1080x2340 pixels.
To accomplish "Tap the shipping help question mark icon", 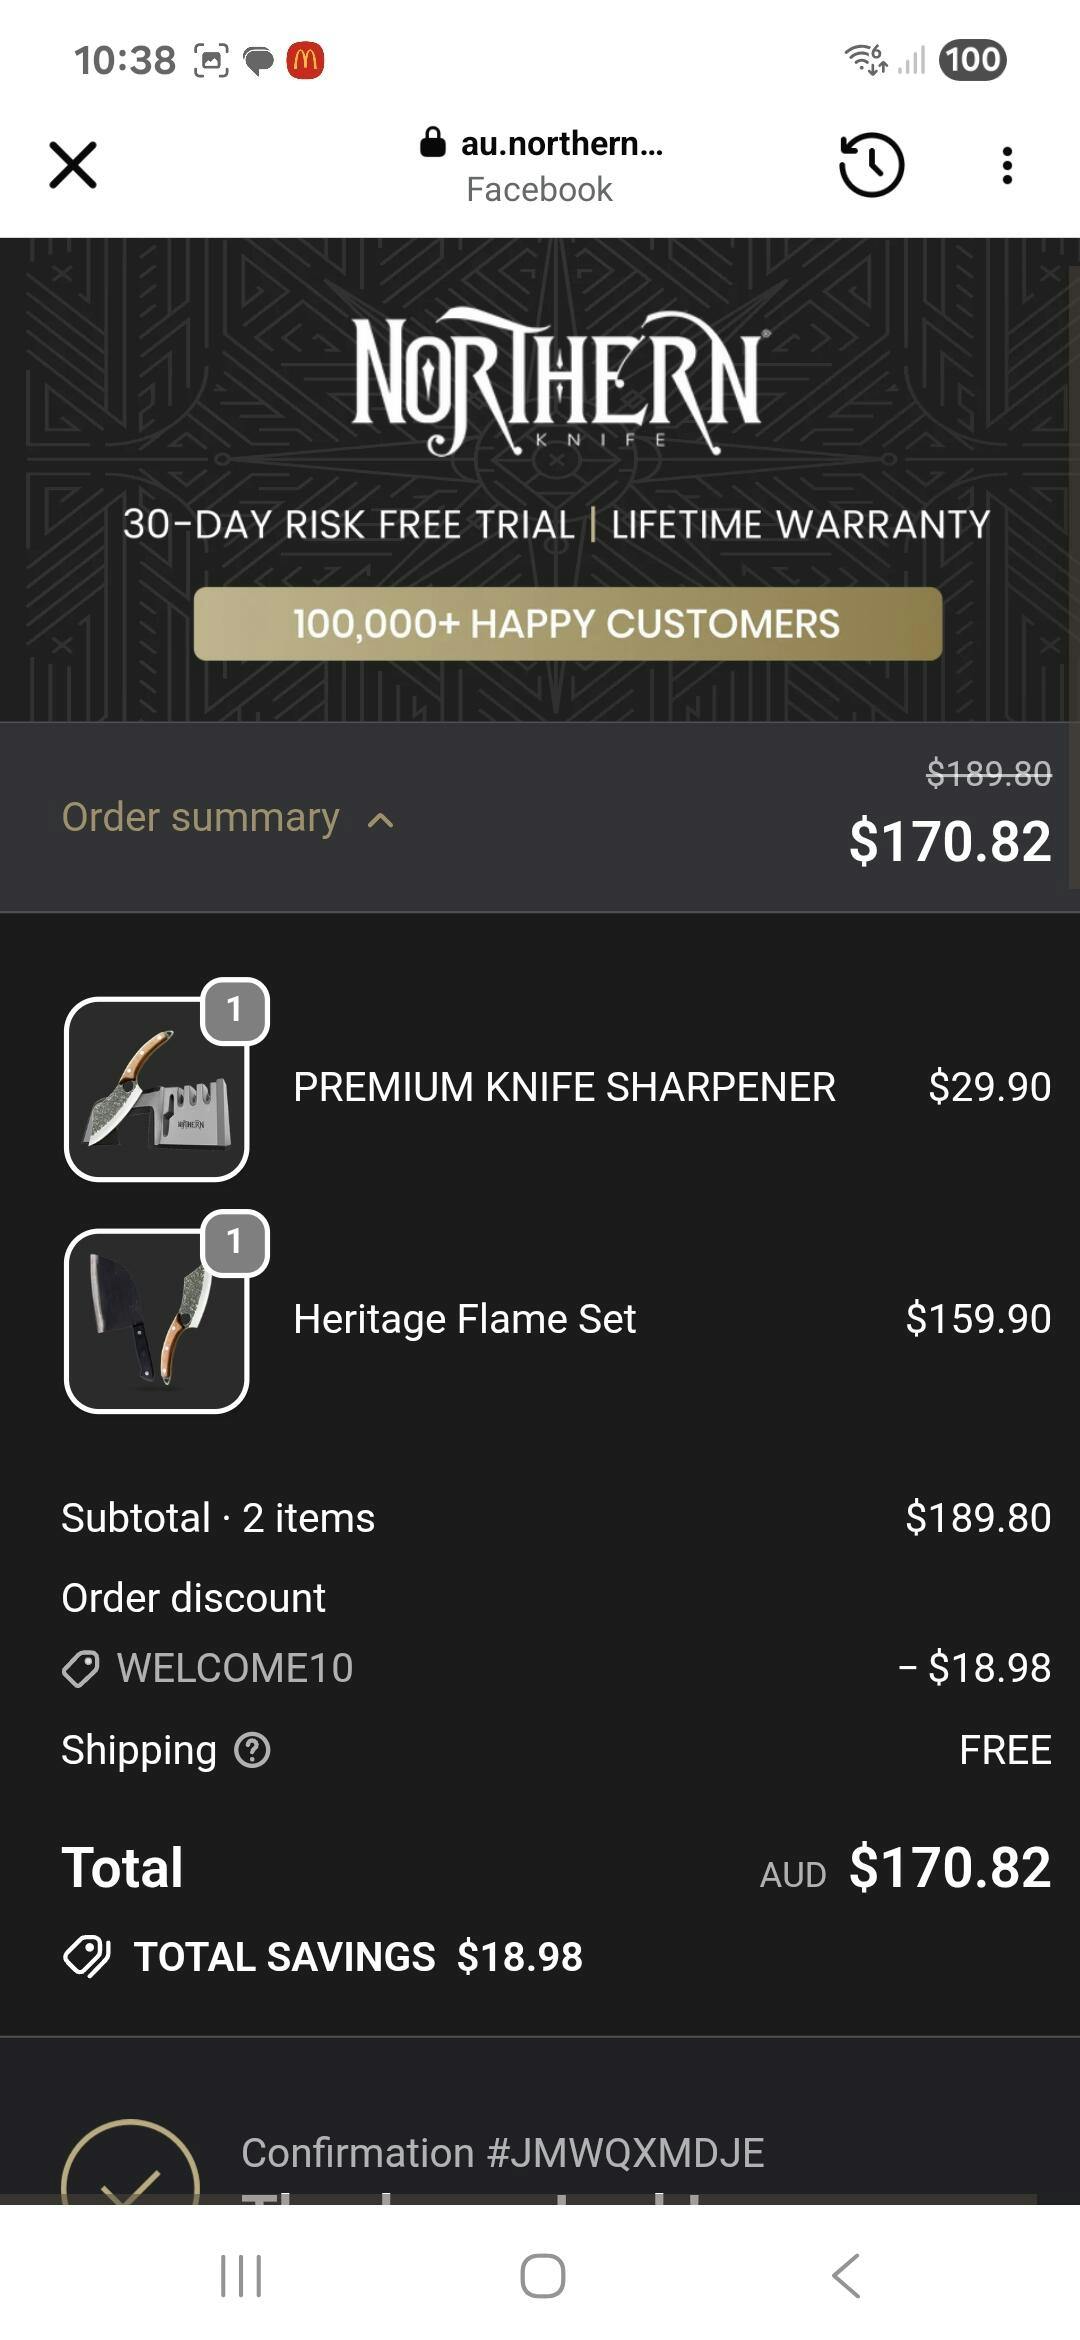I will [252, 1750].
